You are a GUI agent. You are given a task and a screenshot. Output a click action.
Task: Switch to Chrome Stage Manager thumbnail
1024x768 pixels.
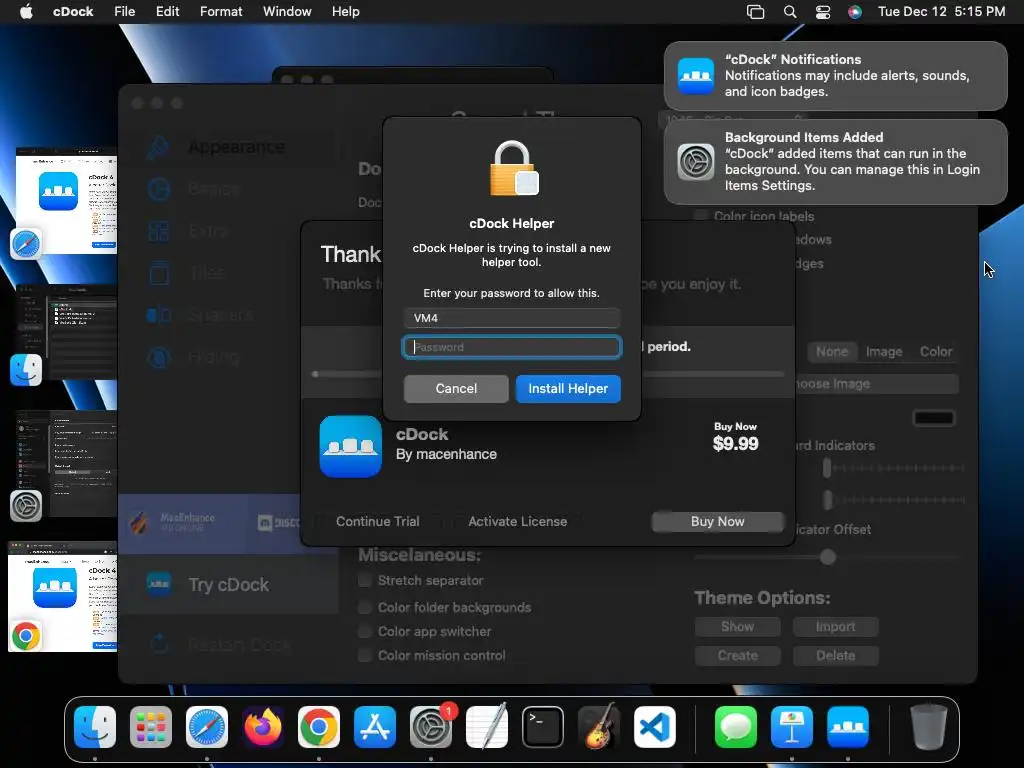point(63,596)
